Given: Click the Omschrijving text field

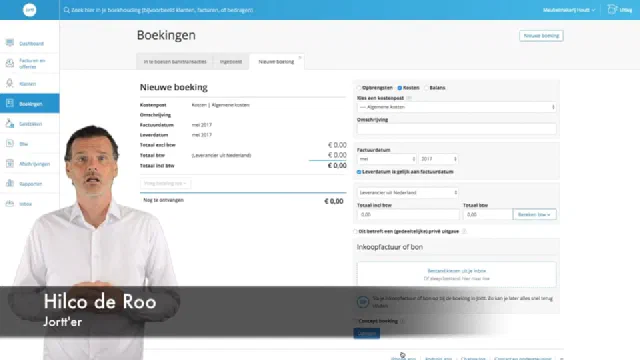Looking at the screenshot, I should coord(456,129).
